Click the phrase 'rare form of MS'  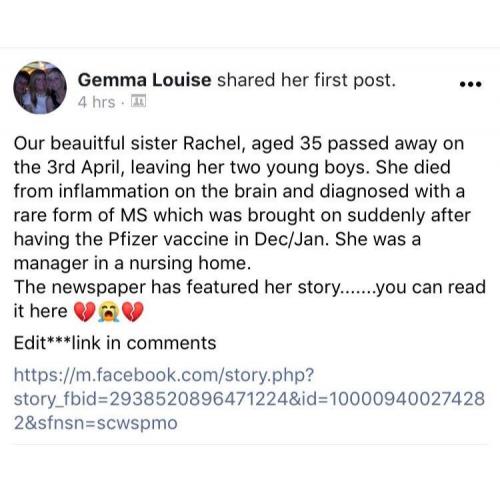80,215
